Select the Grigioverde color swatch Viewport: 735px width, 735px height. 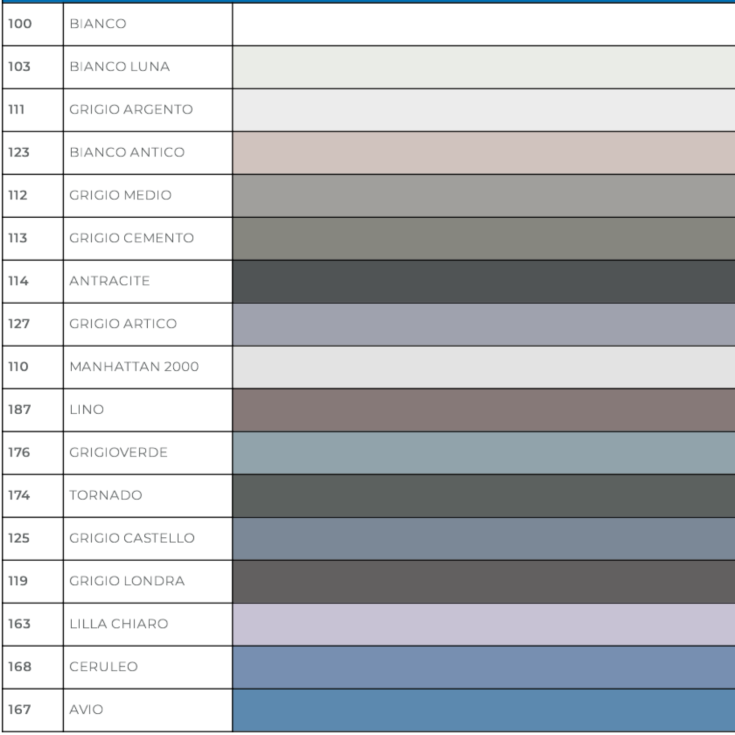[483, 453]
